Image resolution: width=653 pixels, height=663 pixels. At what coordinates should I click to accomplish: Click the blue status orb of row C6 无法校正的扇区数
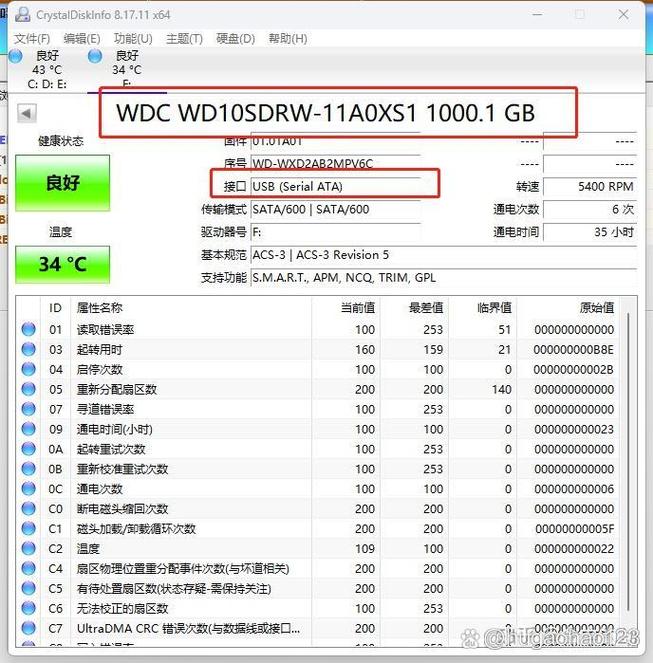click(28, 608)
